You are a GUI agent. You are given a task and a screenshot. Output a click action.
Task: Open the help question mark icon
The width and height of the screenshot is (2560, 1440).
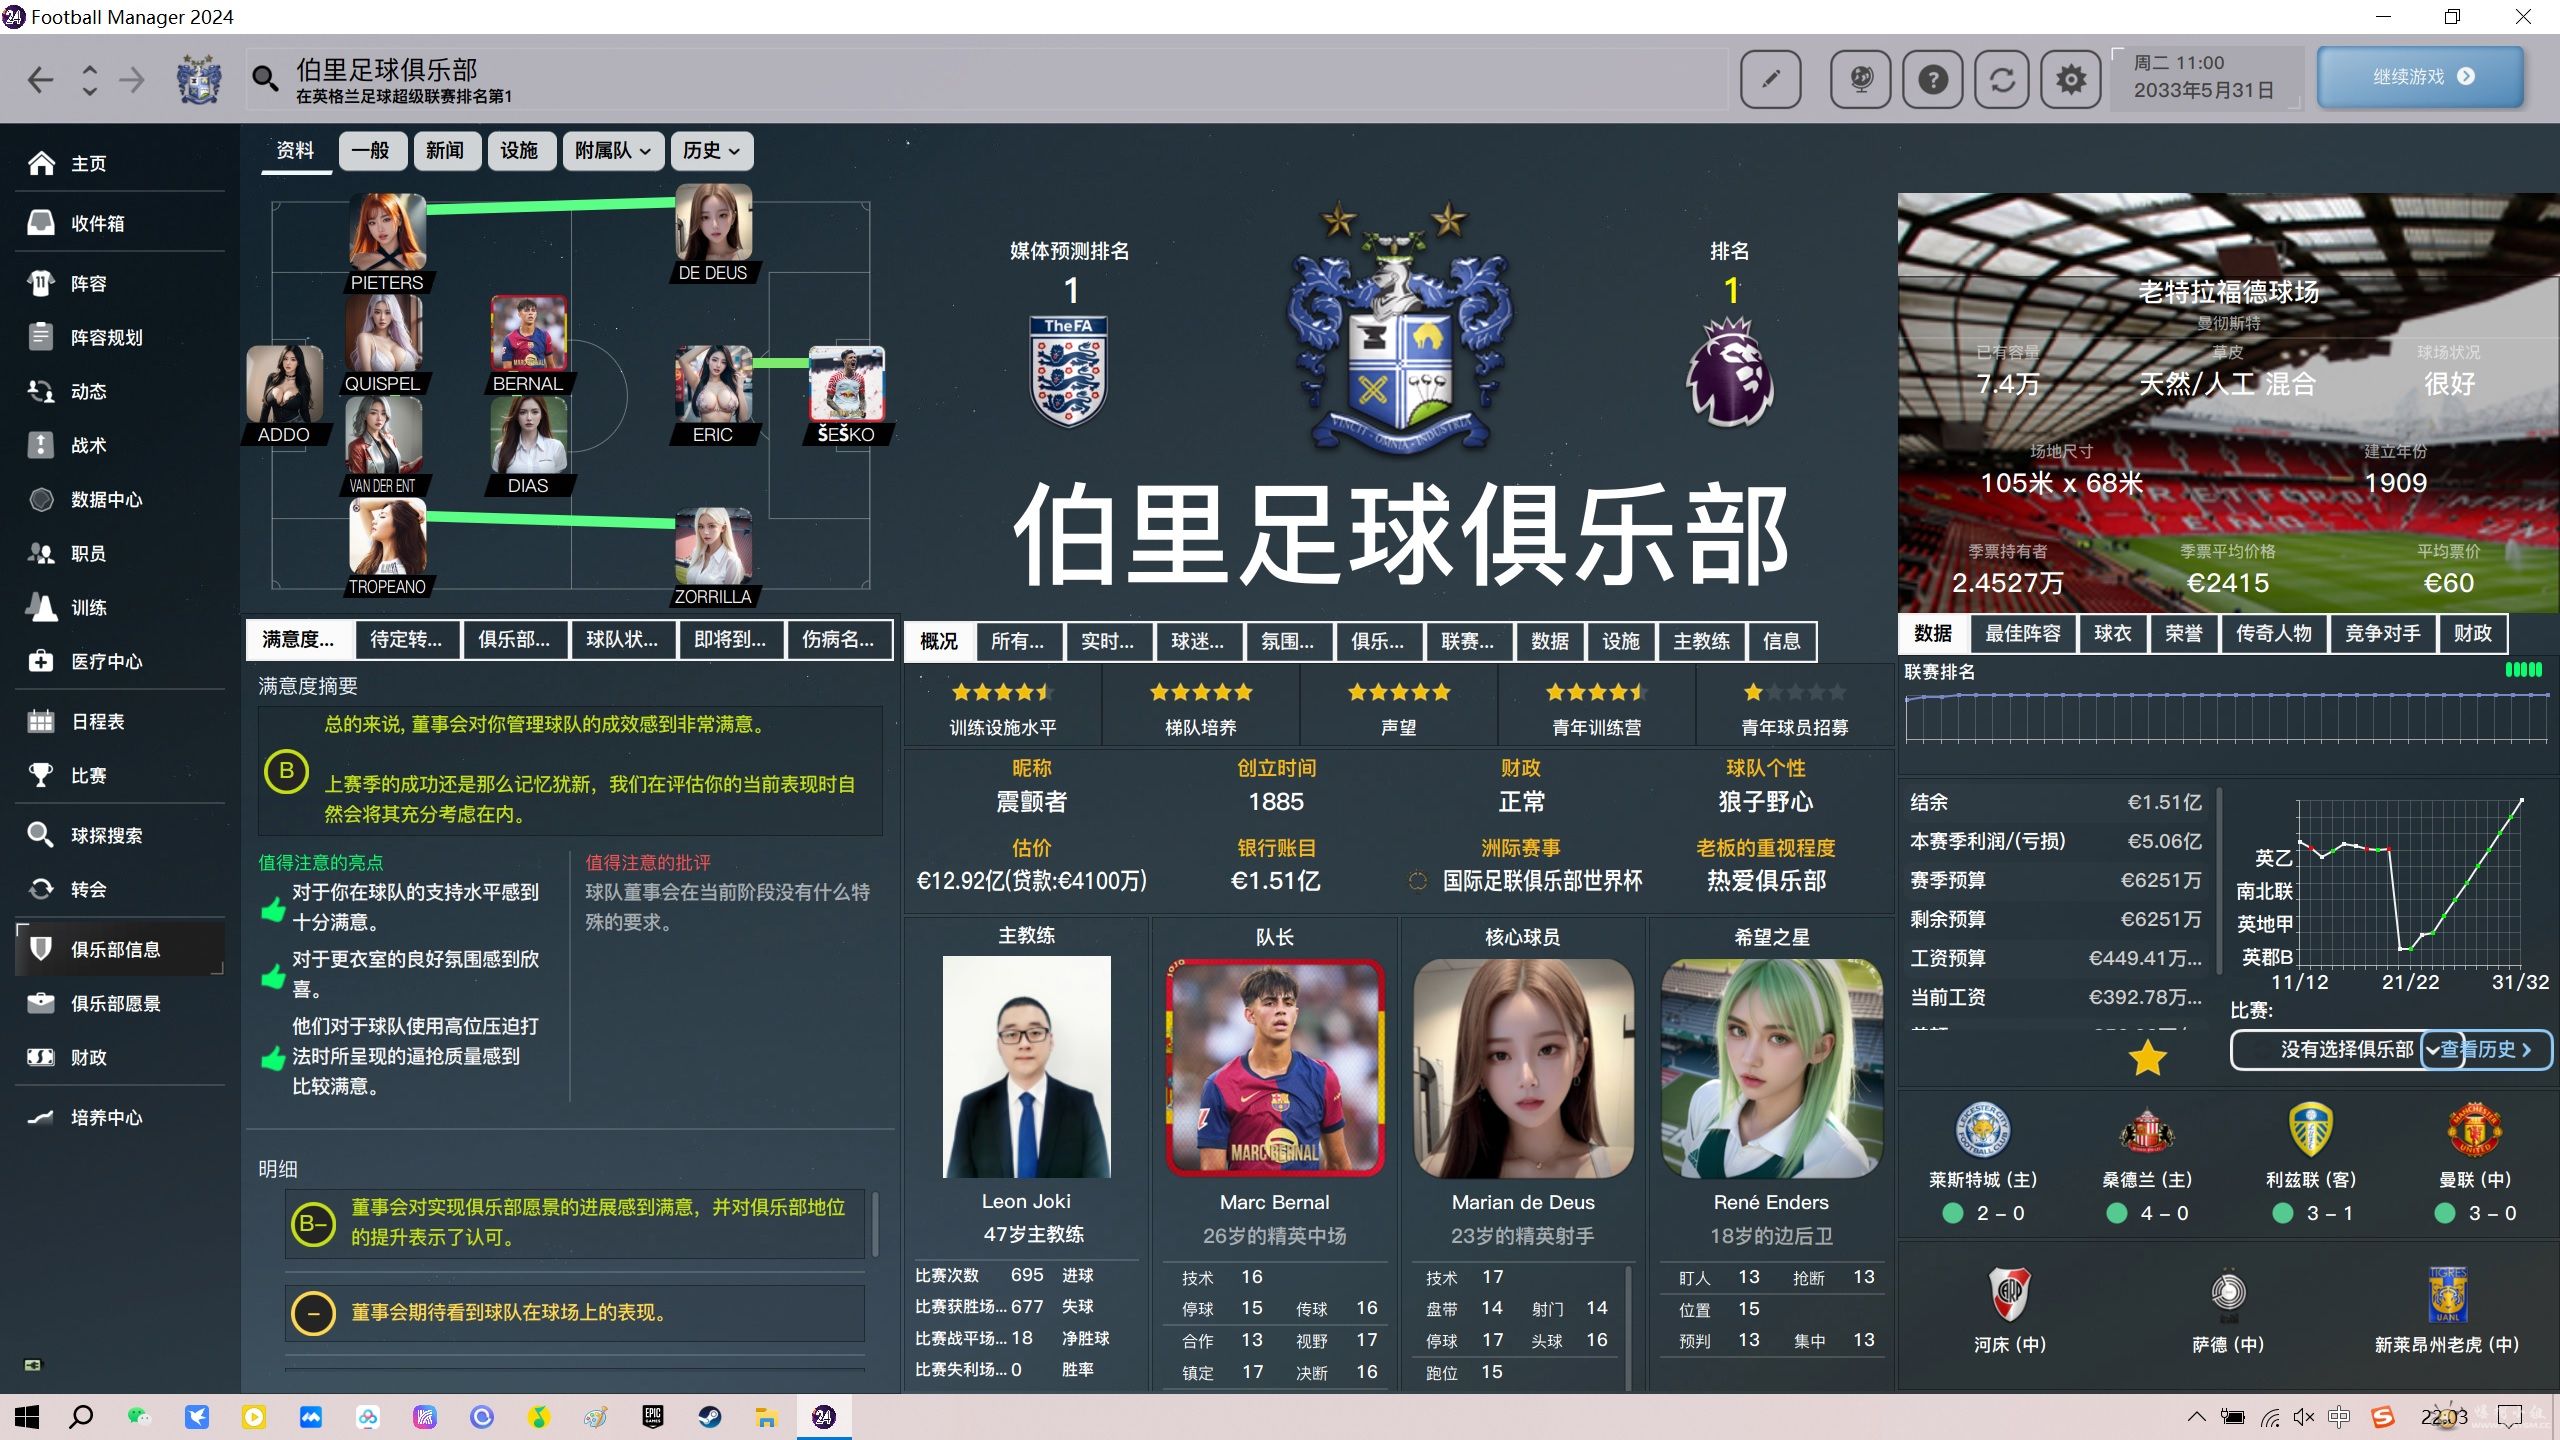click(1932, 78)
